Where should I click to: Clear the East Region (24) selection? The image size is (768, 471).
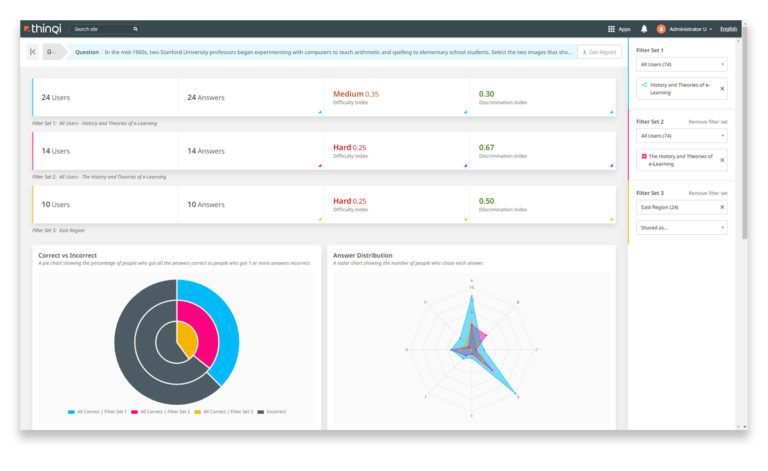[x=722, y=207]
